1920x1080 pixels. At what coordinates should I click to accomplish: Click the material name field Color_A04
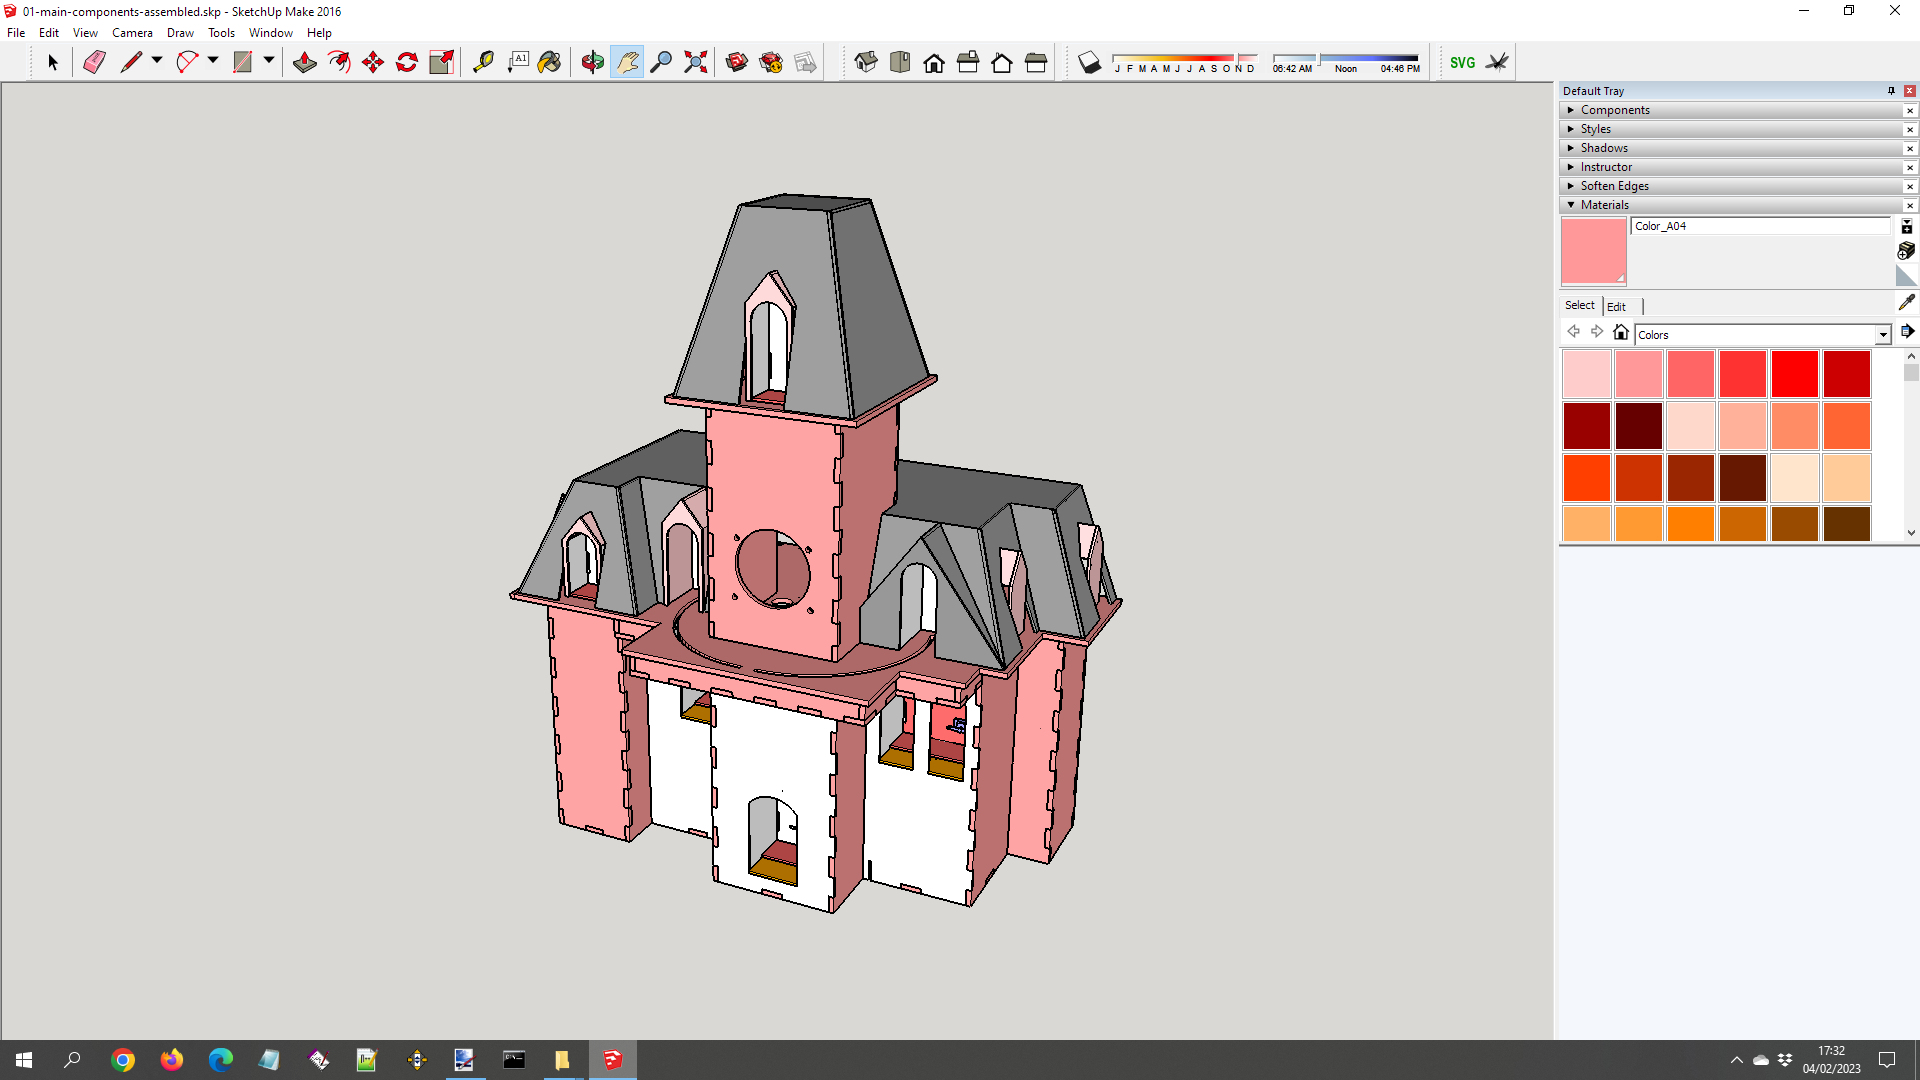1760,226
